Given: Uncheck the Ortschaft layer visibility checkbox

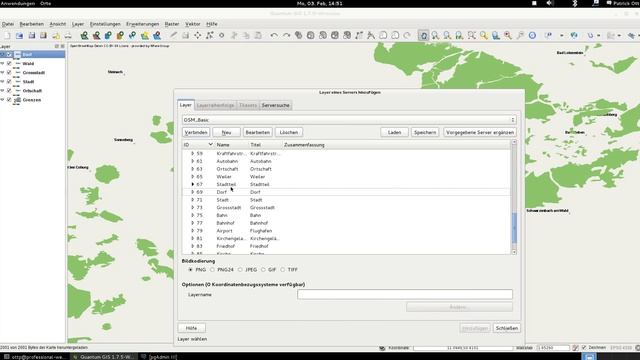Looking at the screenshot, I should (9, 90).
